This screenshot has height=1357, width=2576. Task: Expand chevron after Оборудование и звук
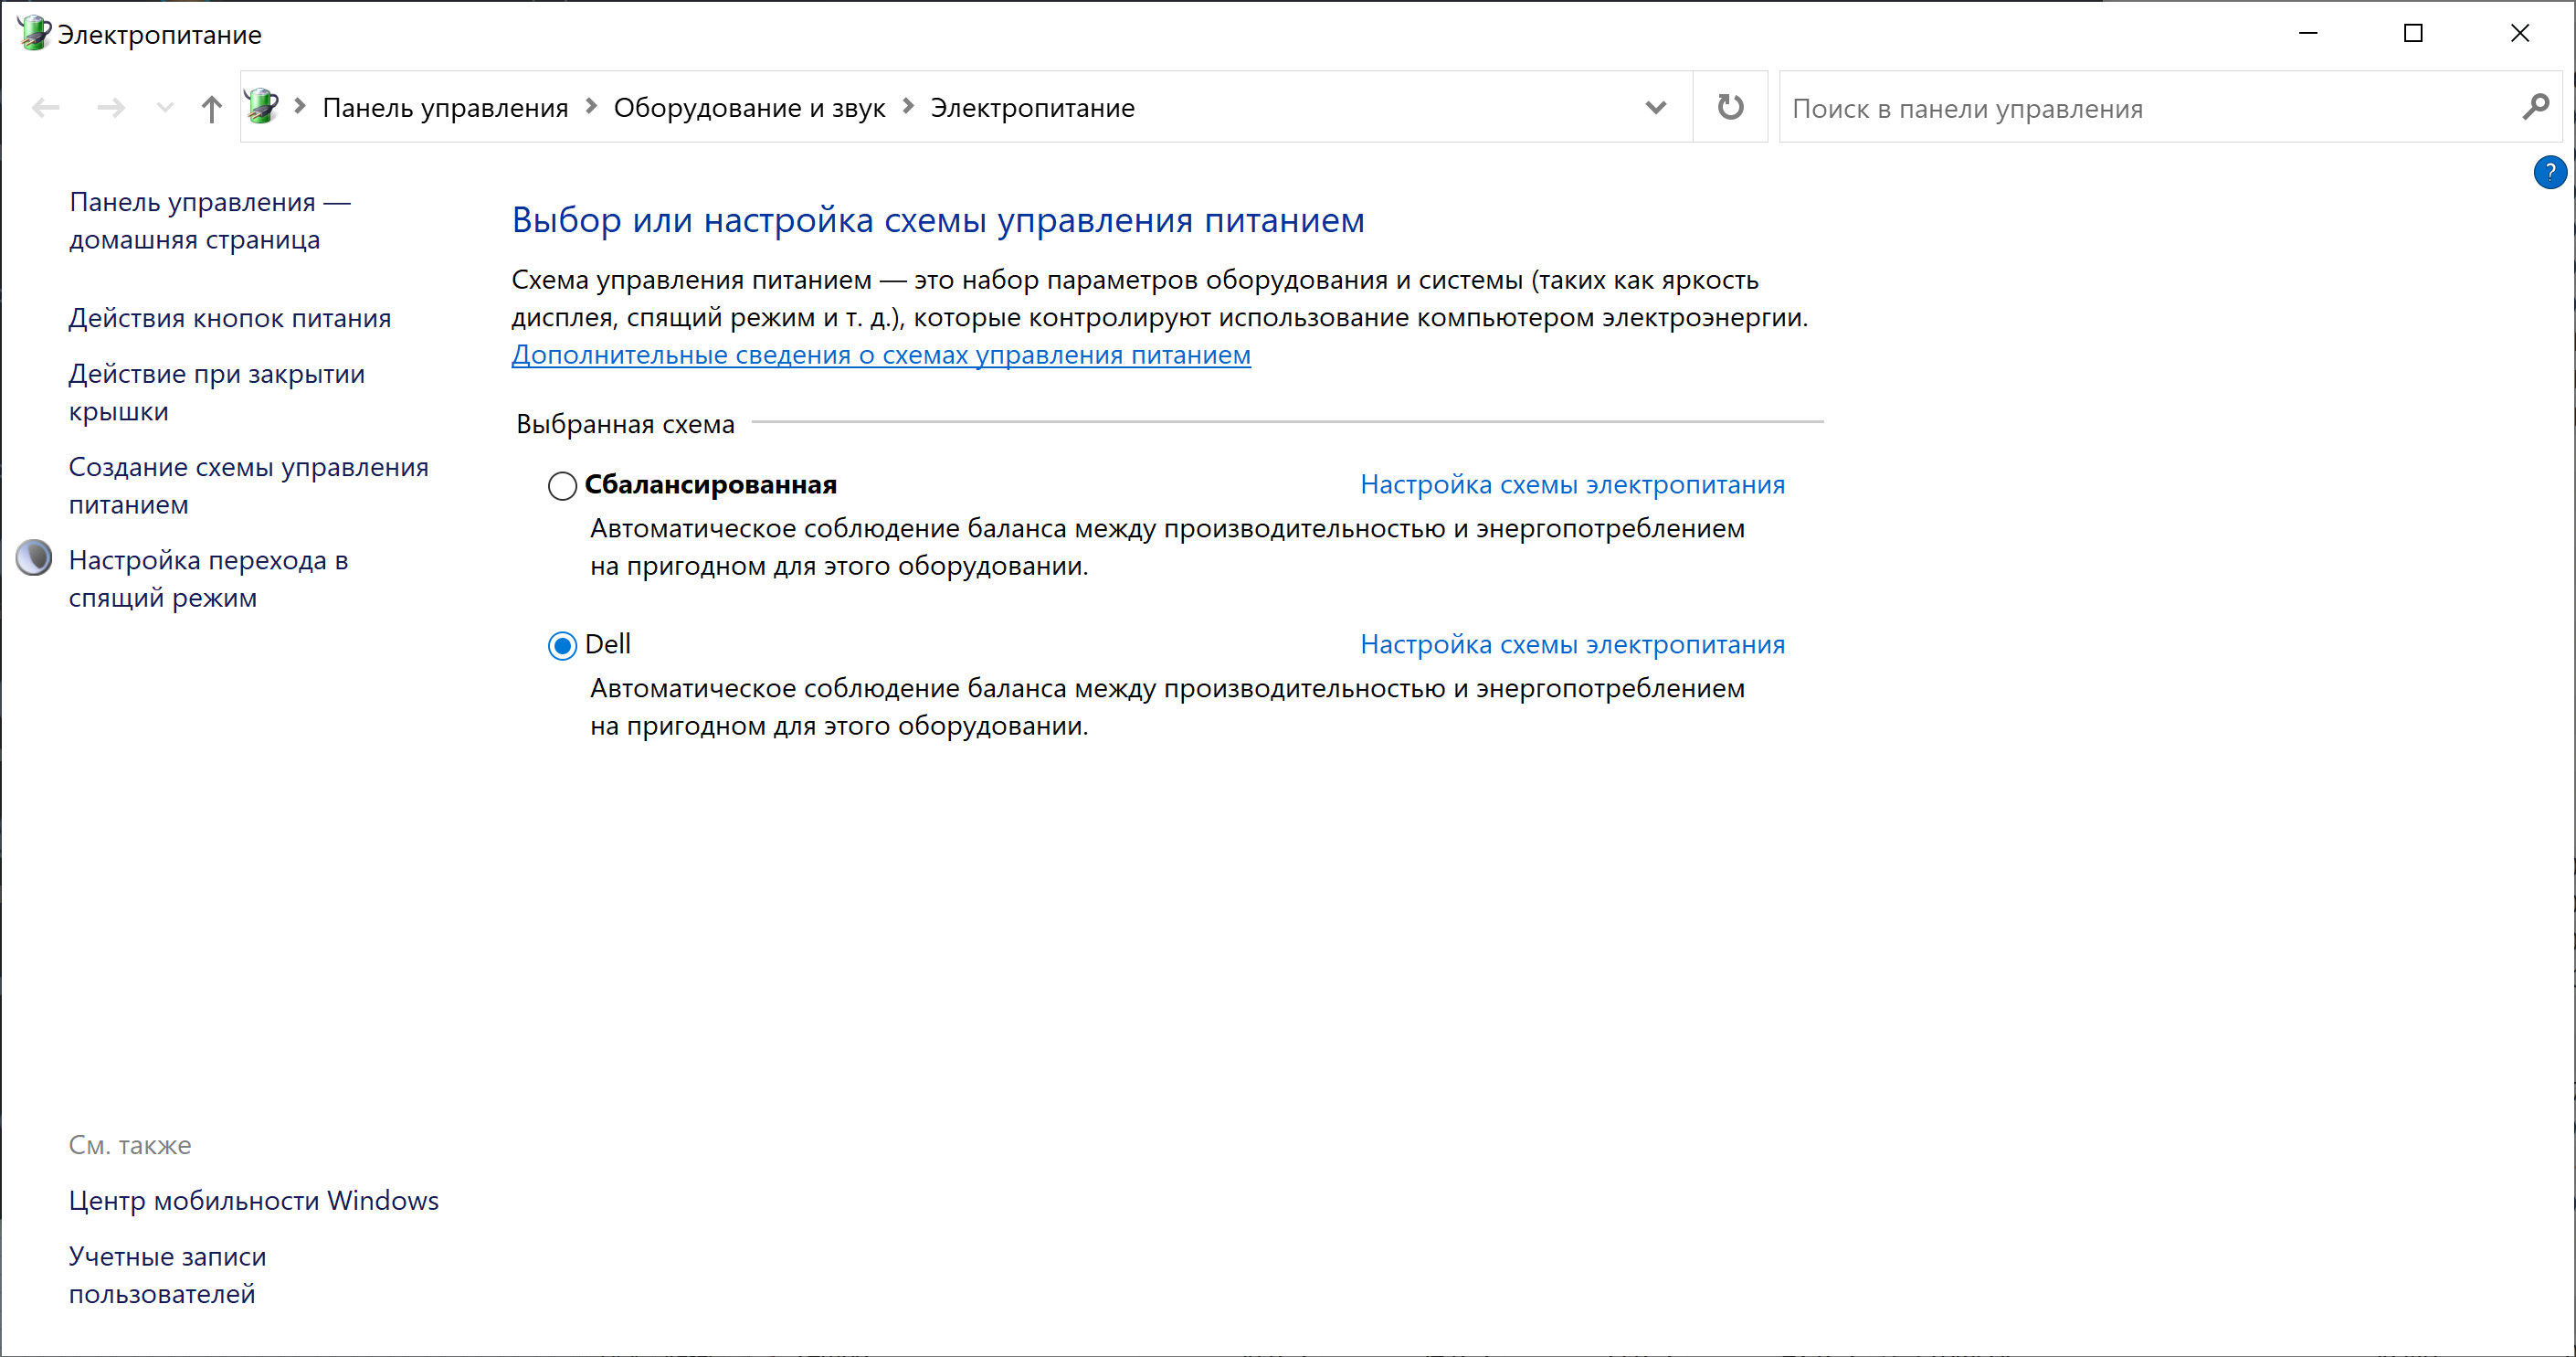[908, 106]
